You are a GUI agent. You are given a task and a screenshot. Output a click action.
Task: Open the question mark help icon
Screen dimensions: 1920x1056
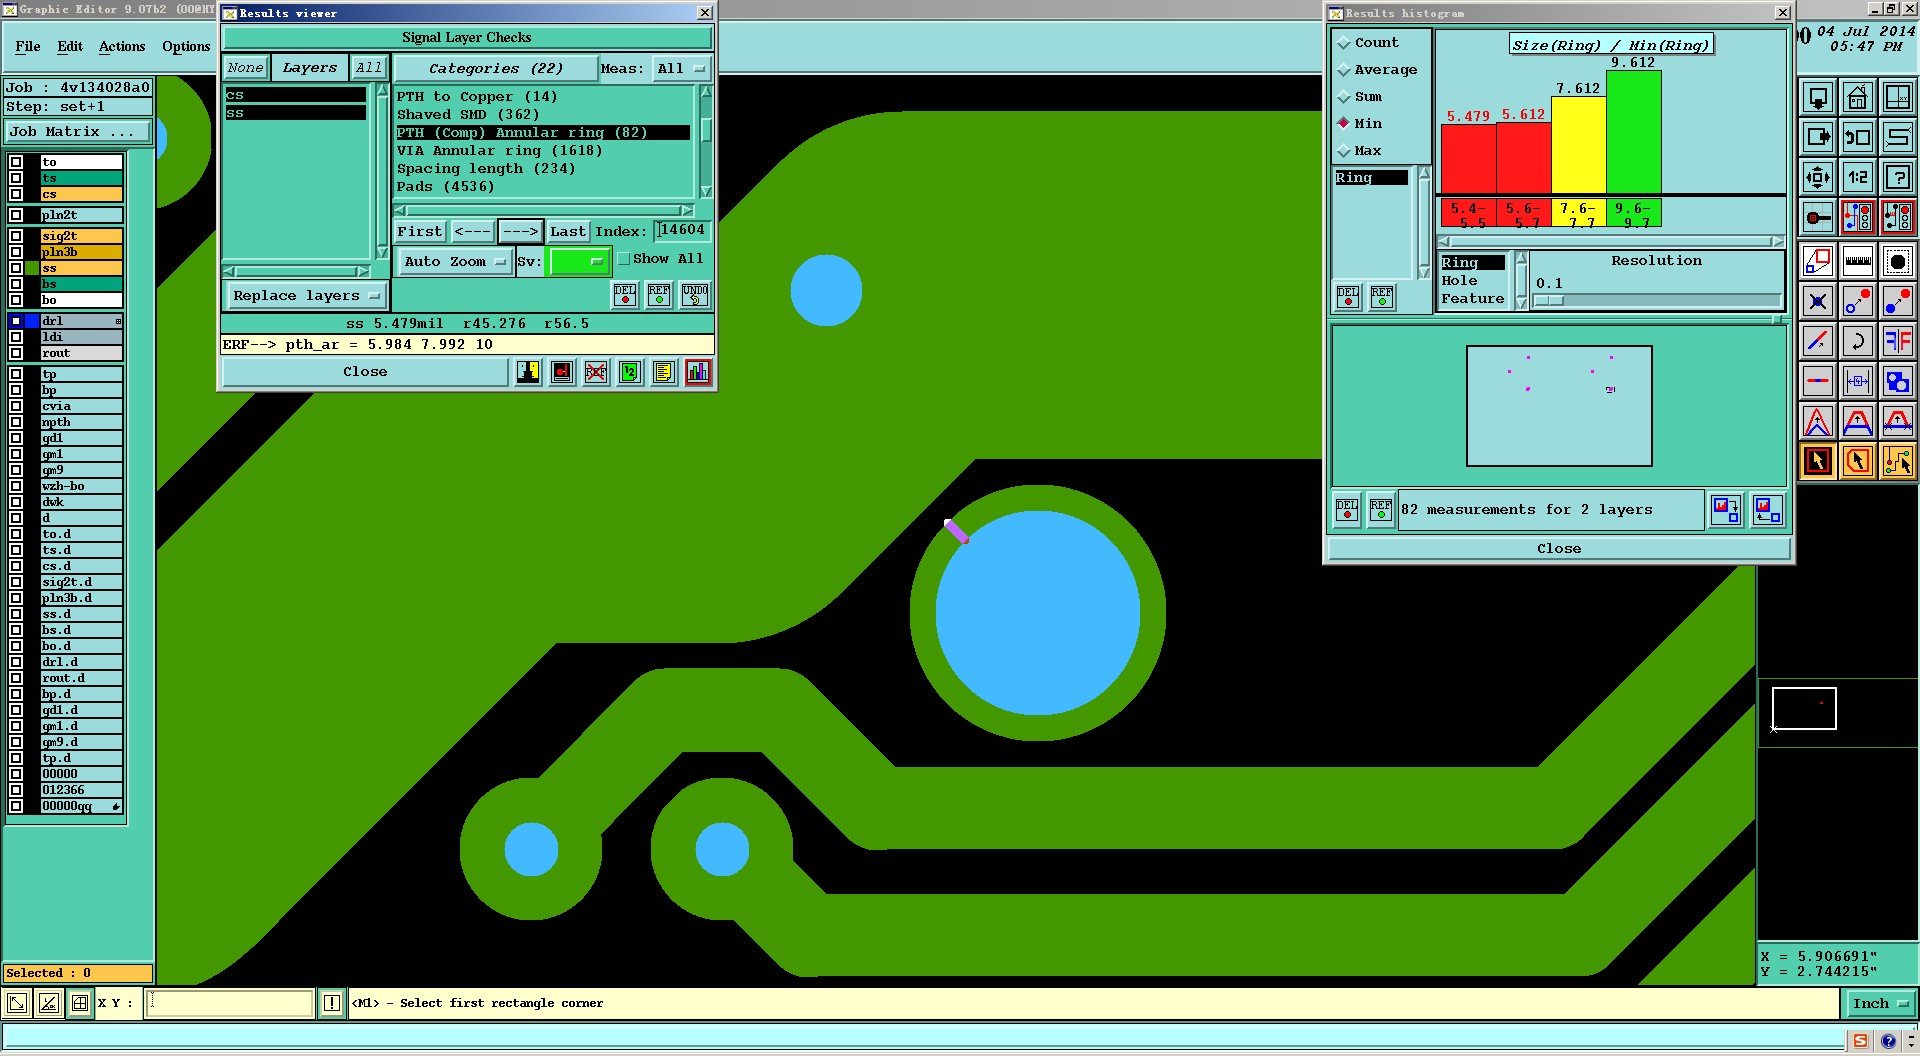click(1897, 178)
